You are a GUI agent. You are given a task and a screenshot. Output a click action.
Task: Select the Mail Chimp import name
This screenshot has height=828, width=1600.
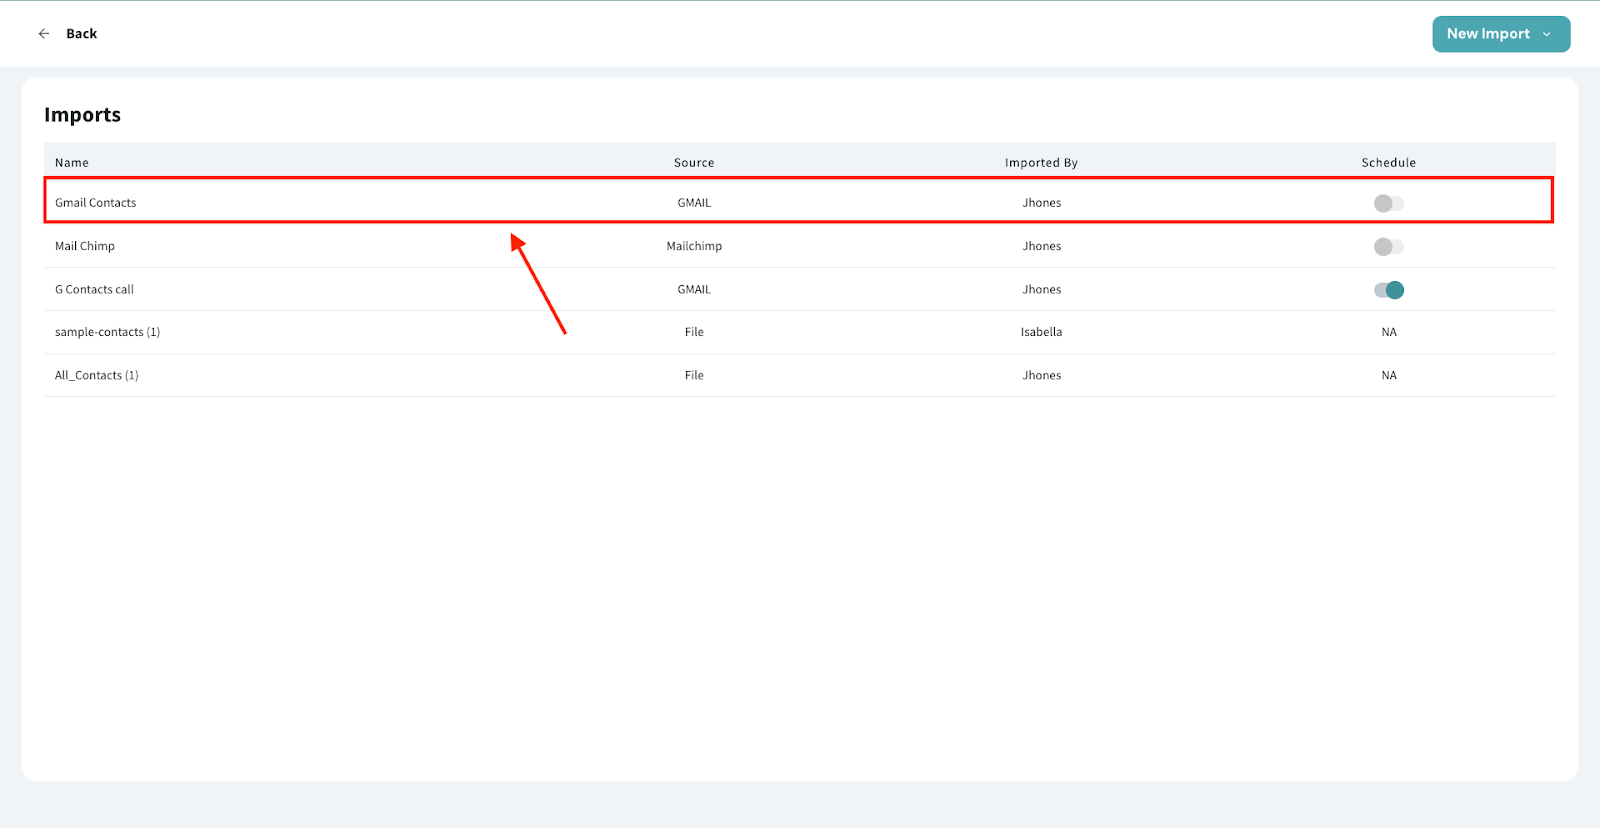pyautogui.click(x=85, y=246)
